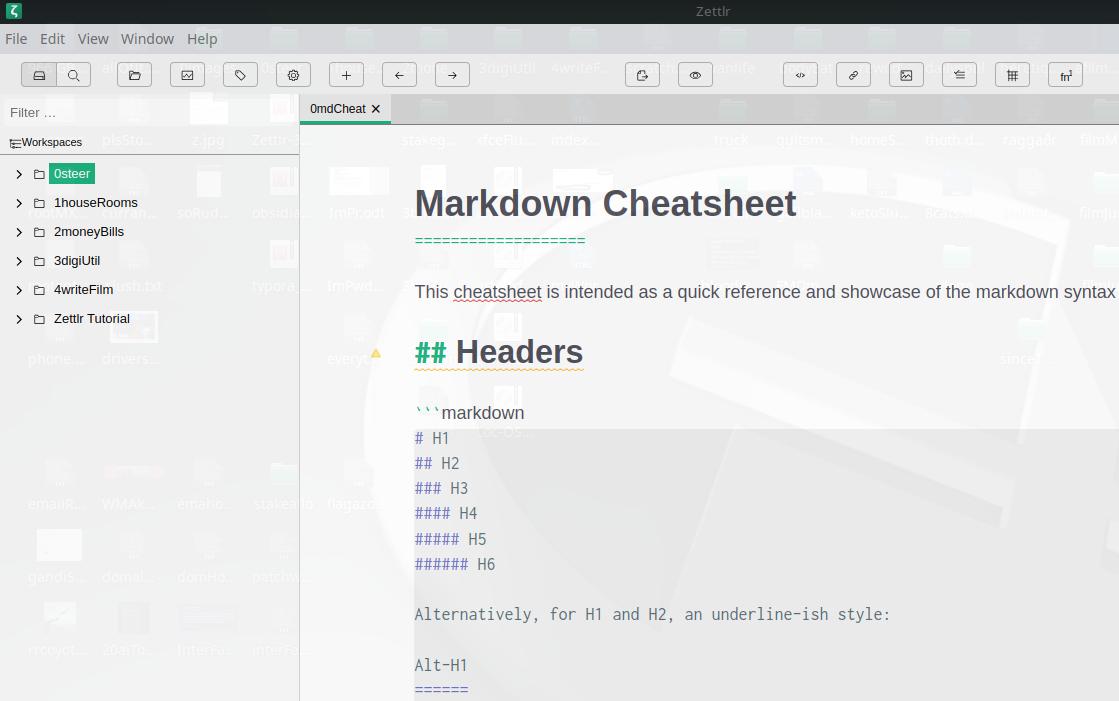Click the Filter input field
The width and height of the screenshot is (1119, 701).
point(149,113)
